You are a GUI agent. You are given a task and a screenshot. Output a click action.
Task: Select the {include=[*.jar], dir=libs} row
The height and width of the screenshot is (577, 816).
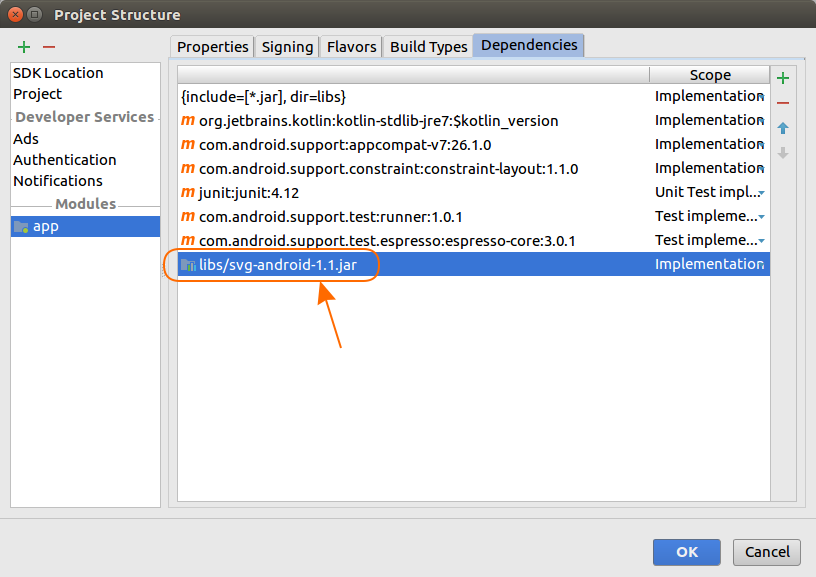[x=474, y=96]
